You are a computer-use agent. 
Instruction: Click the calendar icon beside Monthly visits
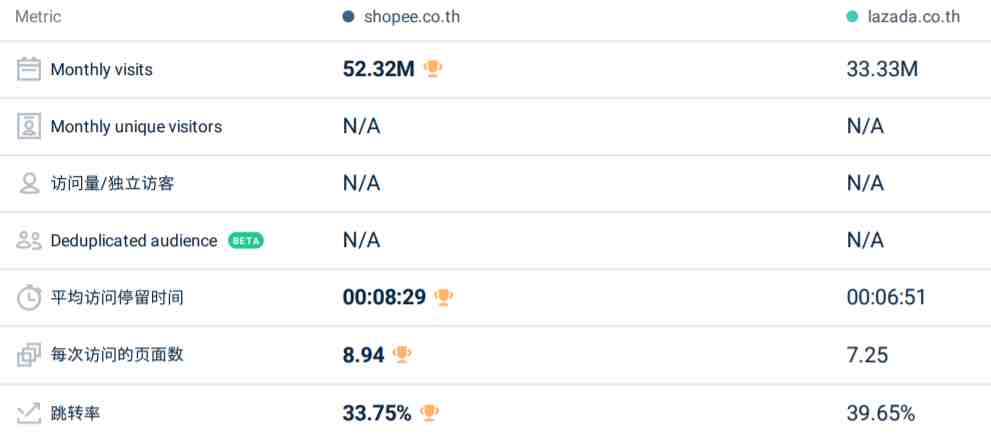tap(28, 69)
